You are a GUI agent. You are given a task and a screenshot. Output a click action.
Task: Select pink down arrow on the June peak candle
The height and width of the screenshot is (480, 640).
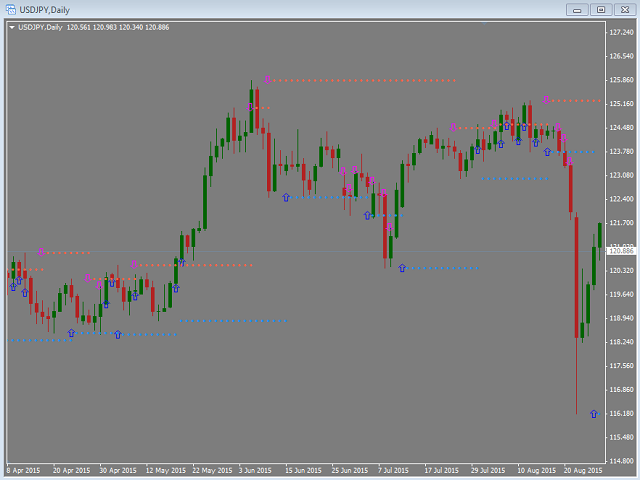point(250,107)
